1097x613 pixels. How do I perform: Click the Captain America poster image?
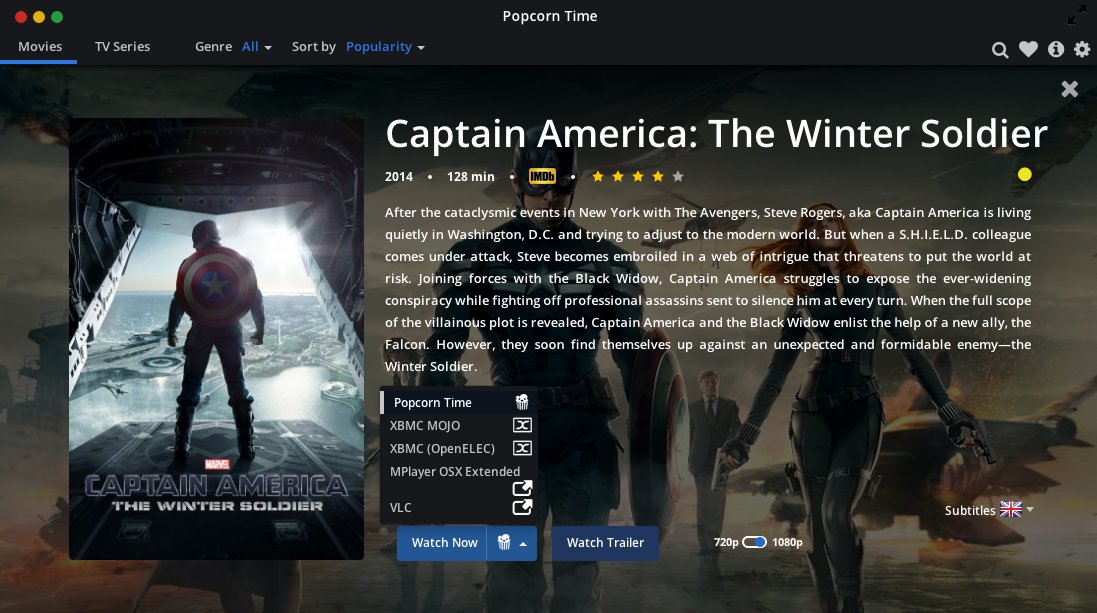[x=216, y=339]
